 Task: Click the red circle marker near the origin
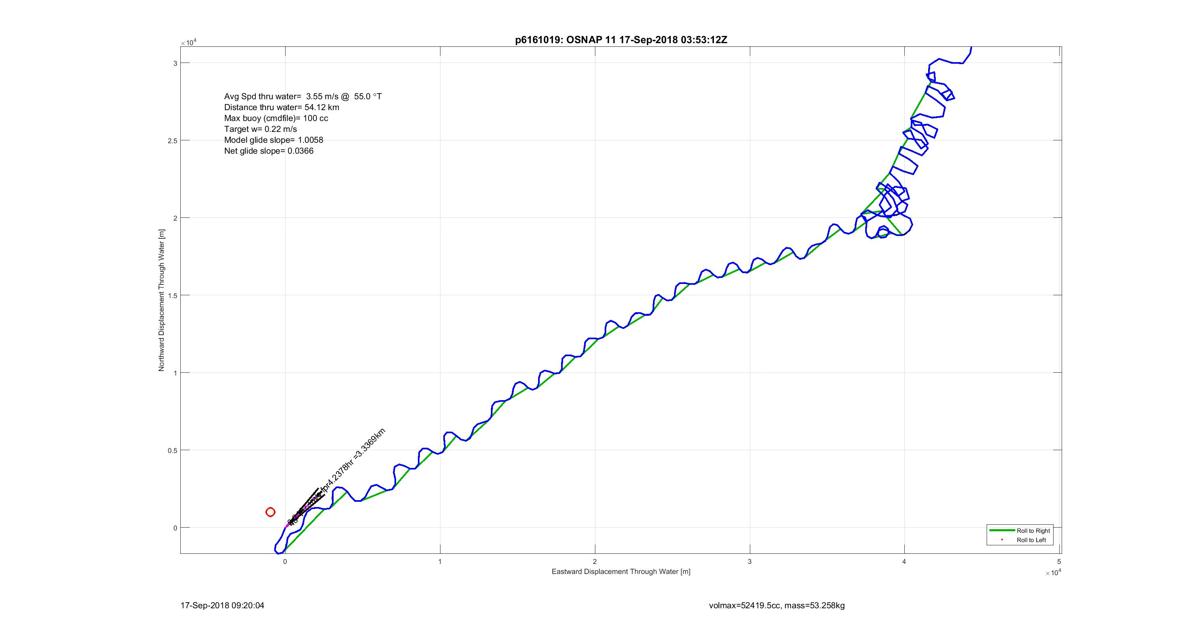click(270, 512)
